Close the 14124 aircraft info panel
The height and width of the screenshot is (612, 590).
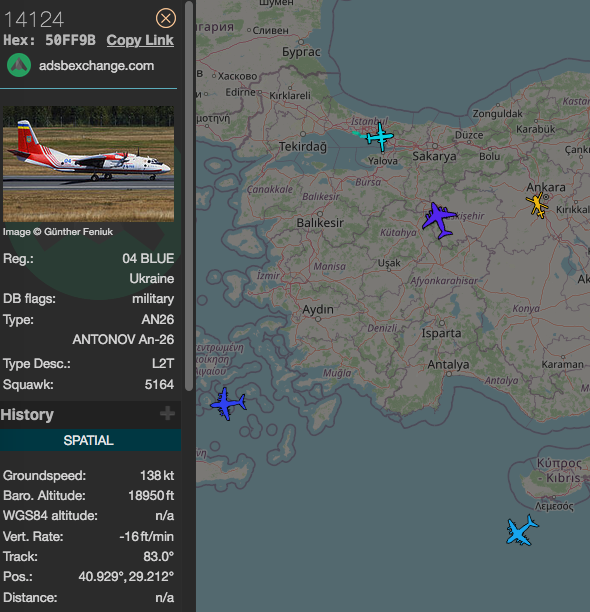[x=166, y=18]
